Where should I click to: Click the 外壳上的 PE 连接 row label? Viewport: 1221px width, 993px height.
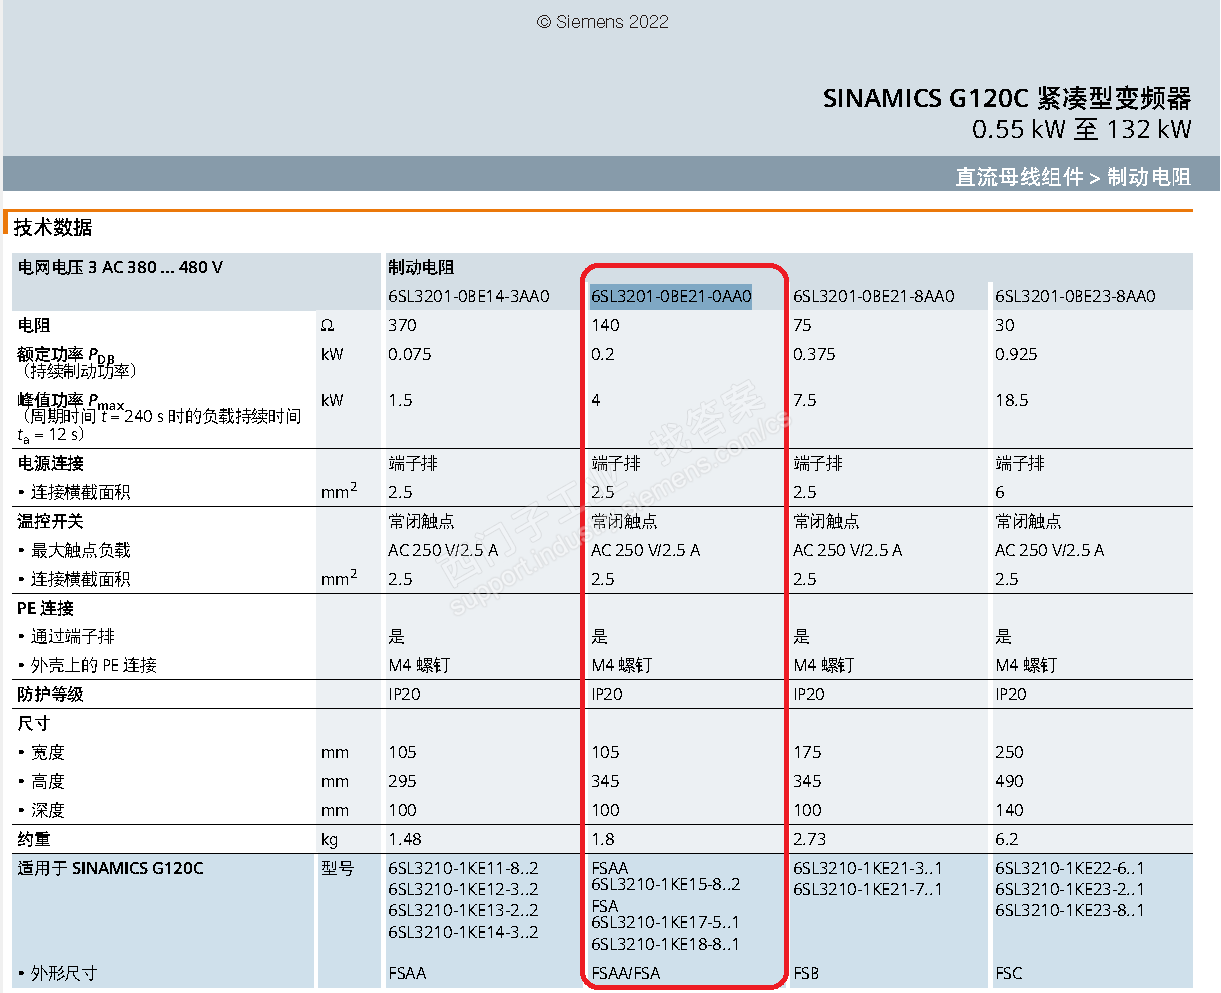(x=93, y=665)
